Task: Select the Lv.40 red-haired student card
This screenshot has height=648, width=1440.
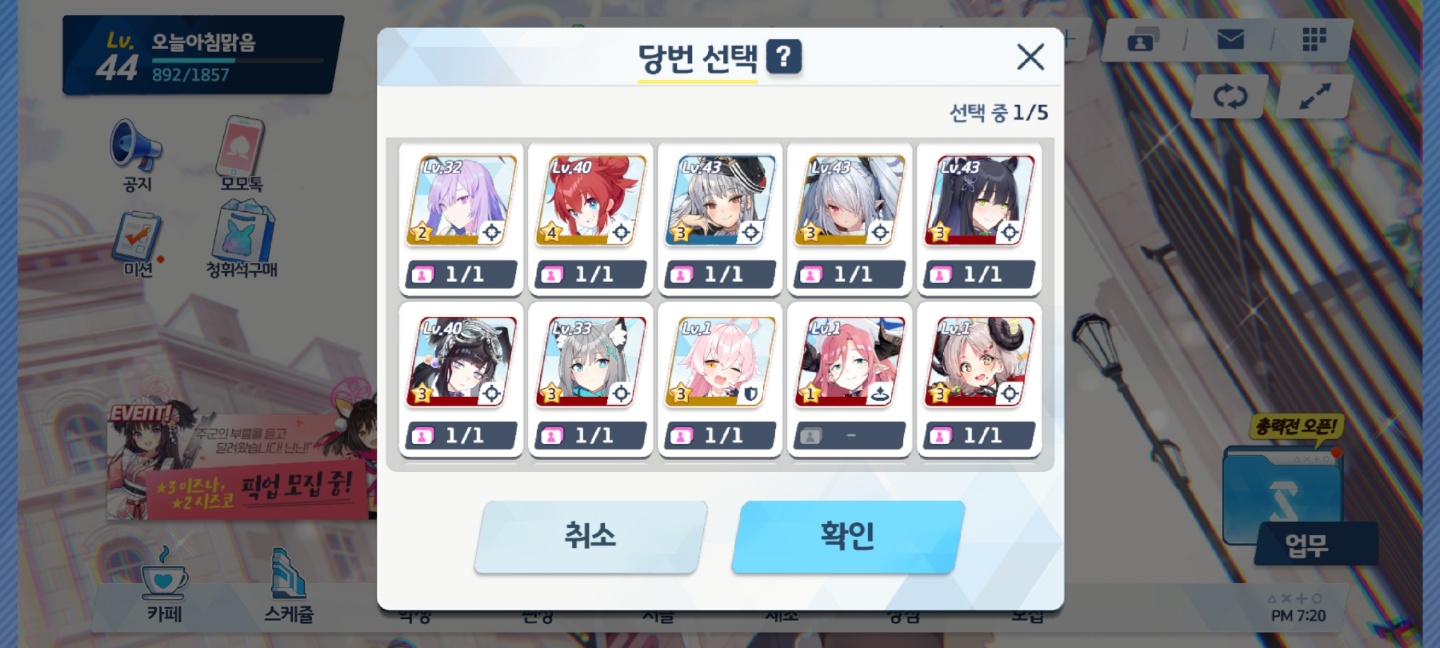Action: 591,219
